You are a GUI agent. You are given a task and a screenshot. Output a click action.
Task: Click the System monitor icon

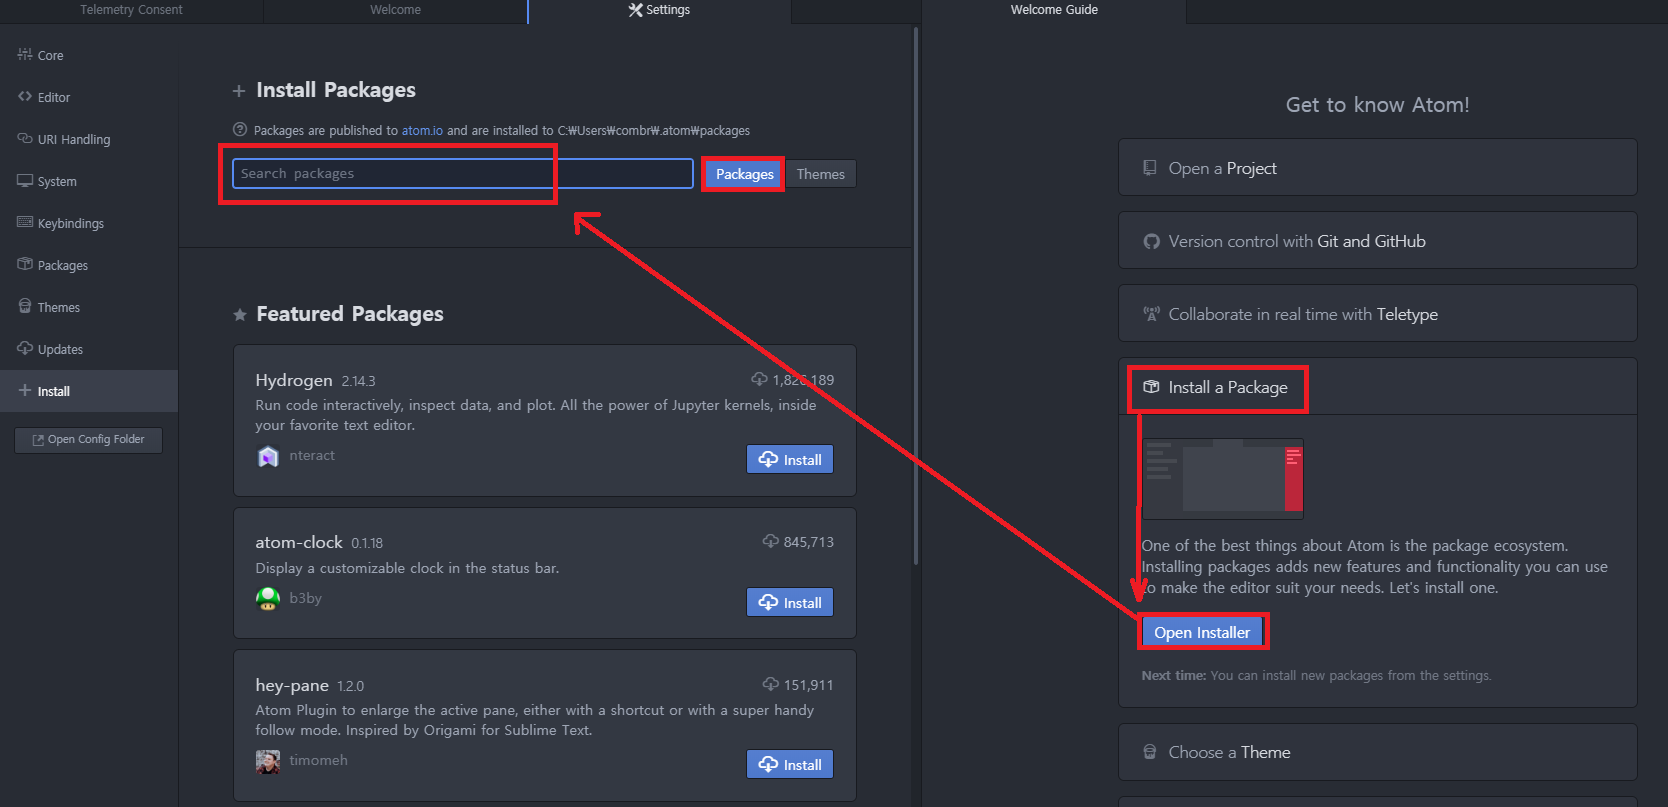point(25,180)
